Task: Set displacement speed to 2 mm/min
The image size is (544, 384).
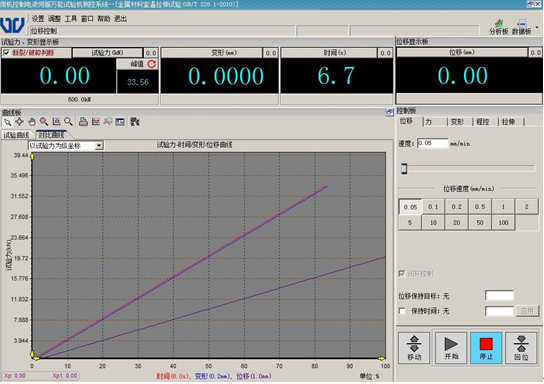Action: click(527, 207)
